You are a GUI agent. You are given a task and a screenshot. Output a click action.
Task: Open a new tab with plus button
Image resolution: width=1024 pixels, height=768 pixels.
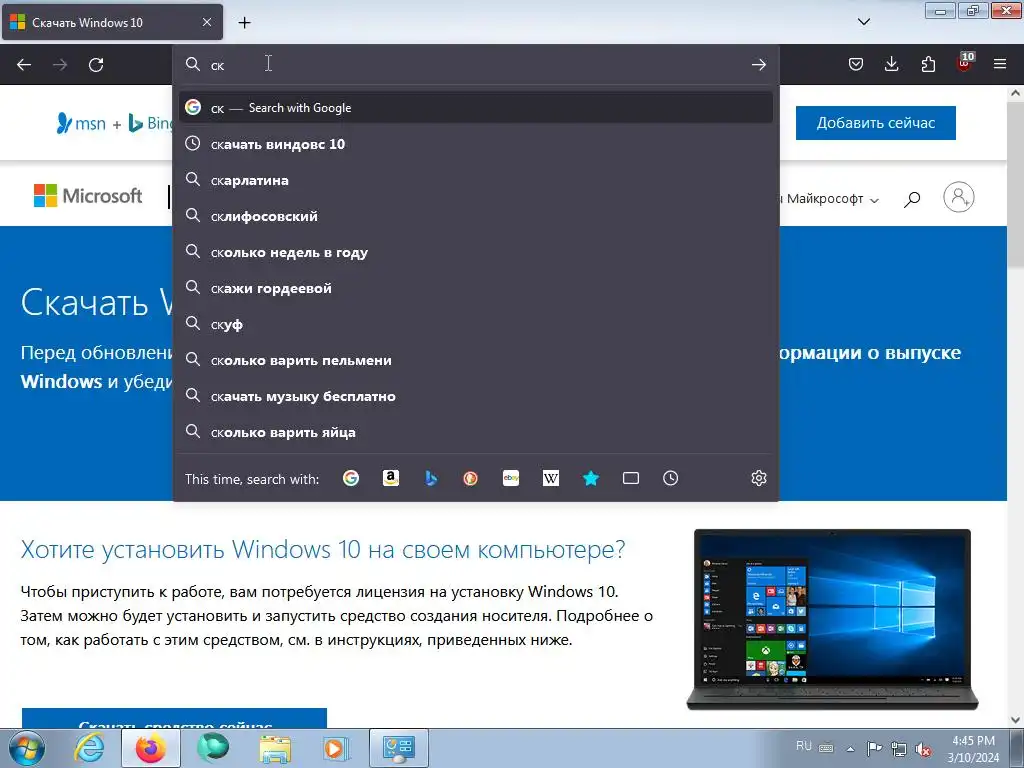[x=244, y=23]
